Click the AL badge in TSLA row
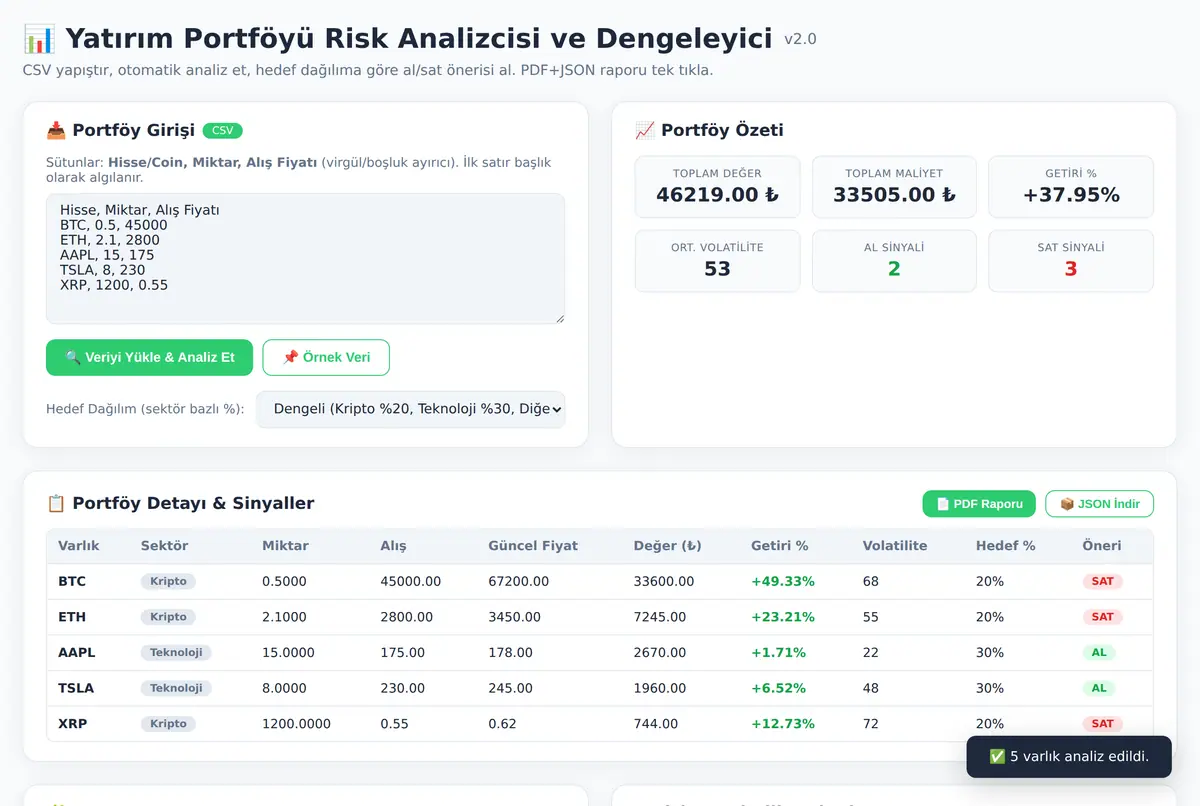The height and width of the screenshot is (806, 1200). tap(1099, 688)
